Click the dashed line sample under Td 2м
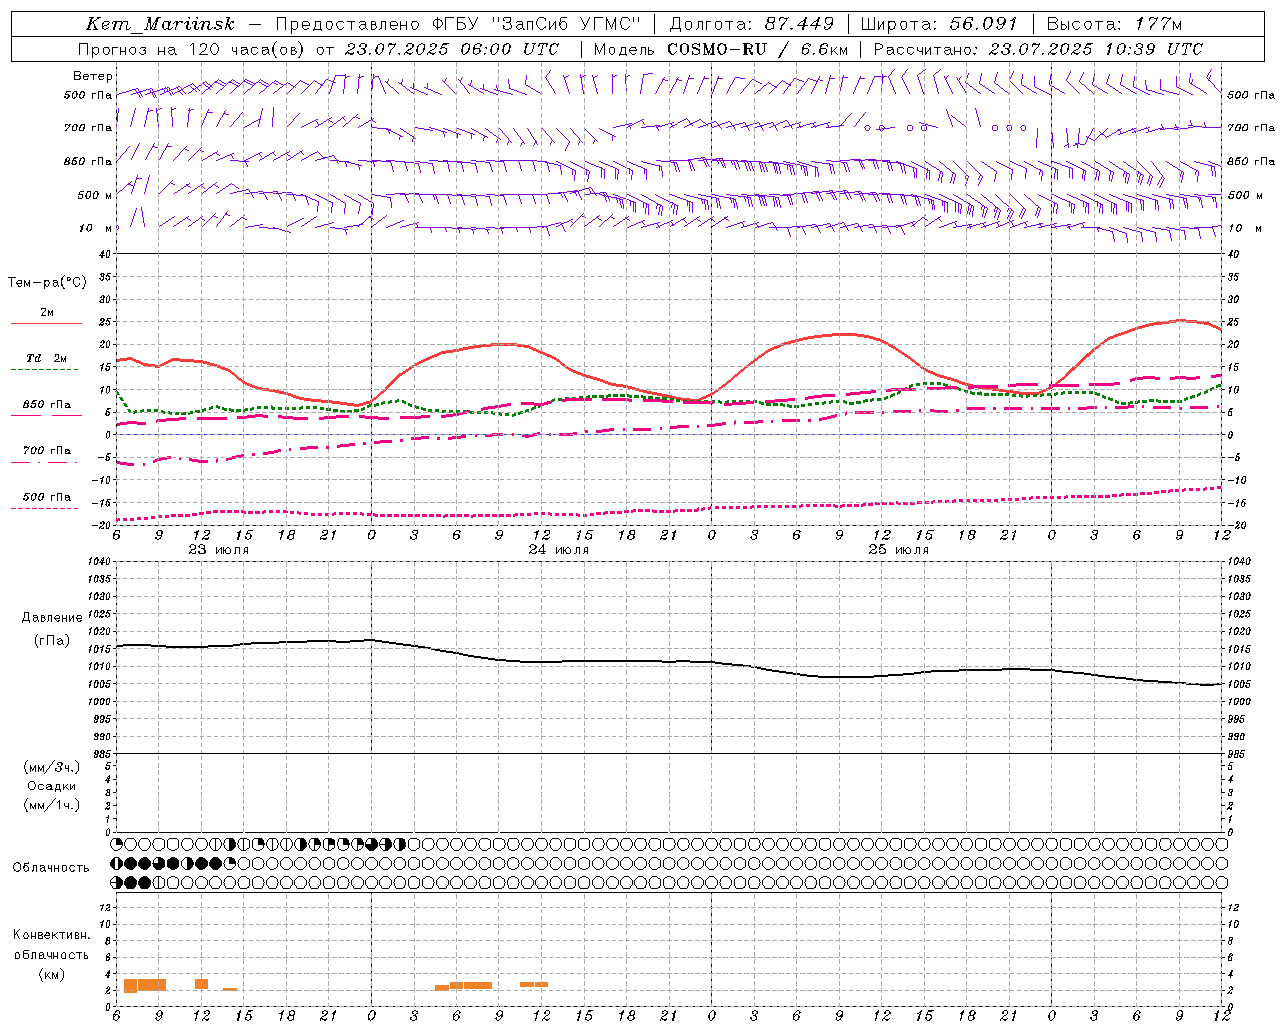Image resolution: width=1280 pixels, height=1024 pixels. click(46, 370)
